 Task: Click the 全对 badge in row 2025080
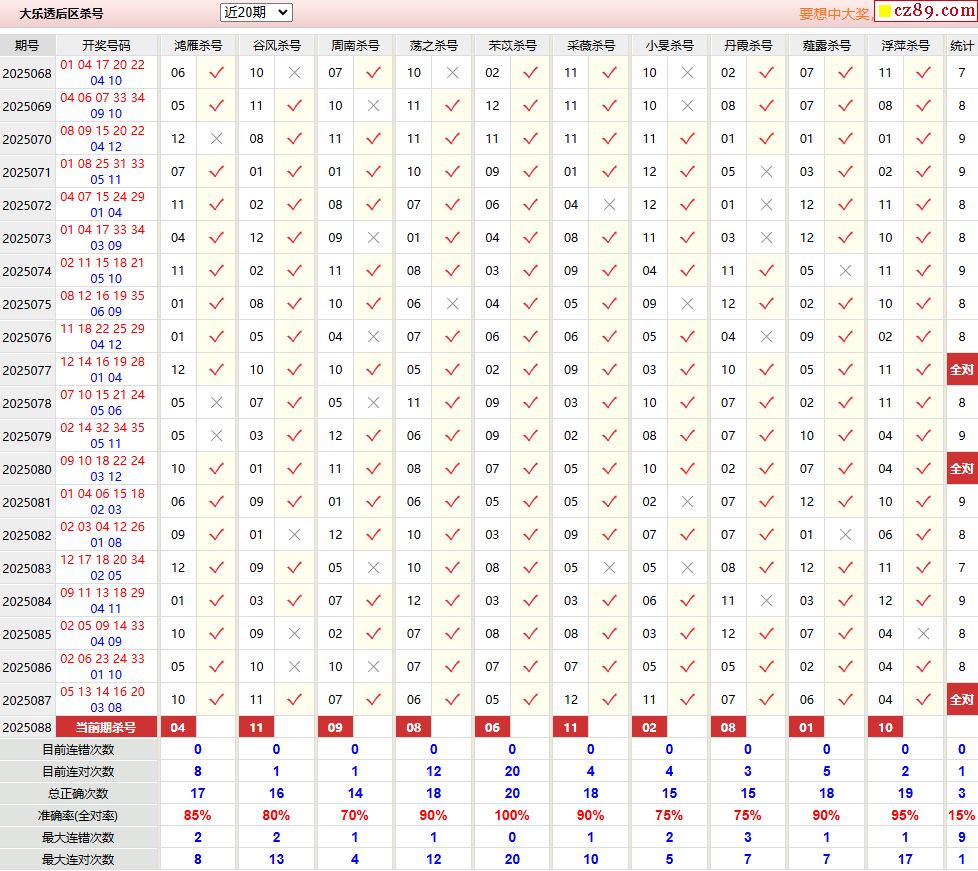tap(962, 469)
